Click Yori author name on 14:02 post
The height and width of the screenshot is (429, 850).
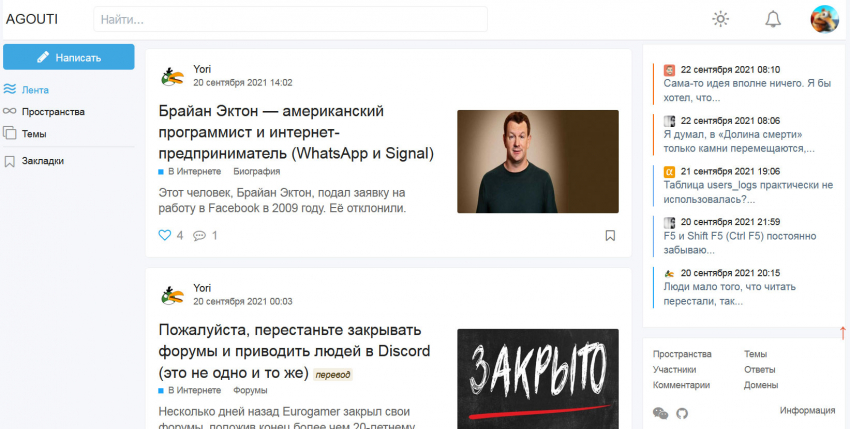click(x=202, y=69)
